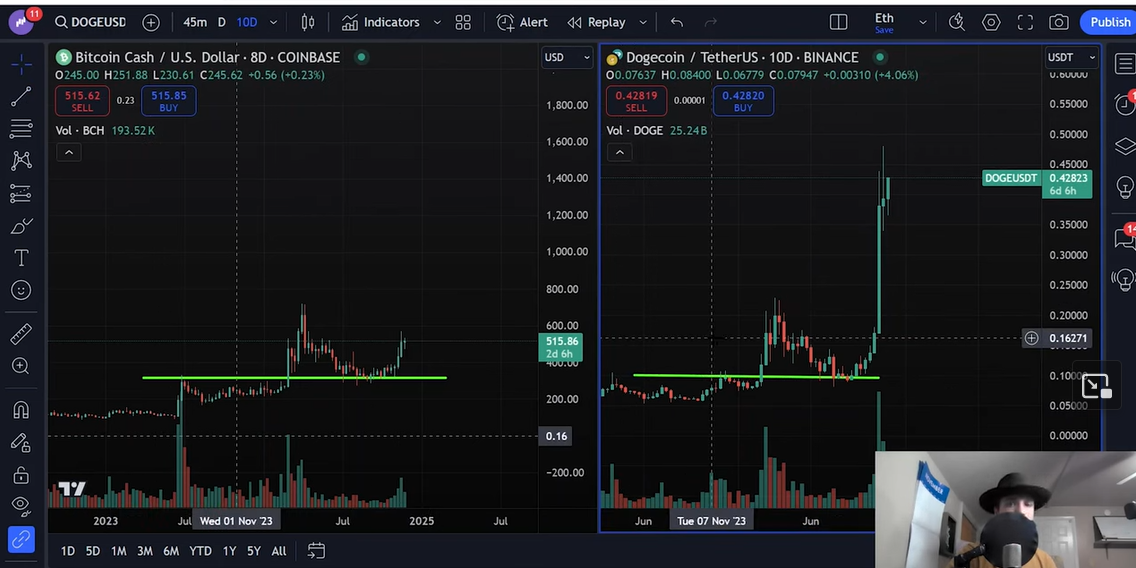Select the trend line drawing tool

click(x=21, y=96)
